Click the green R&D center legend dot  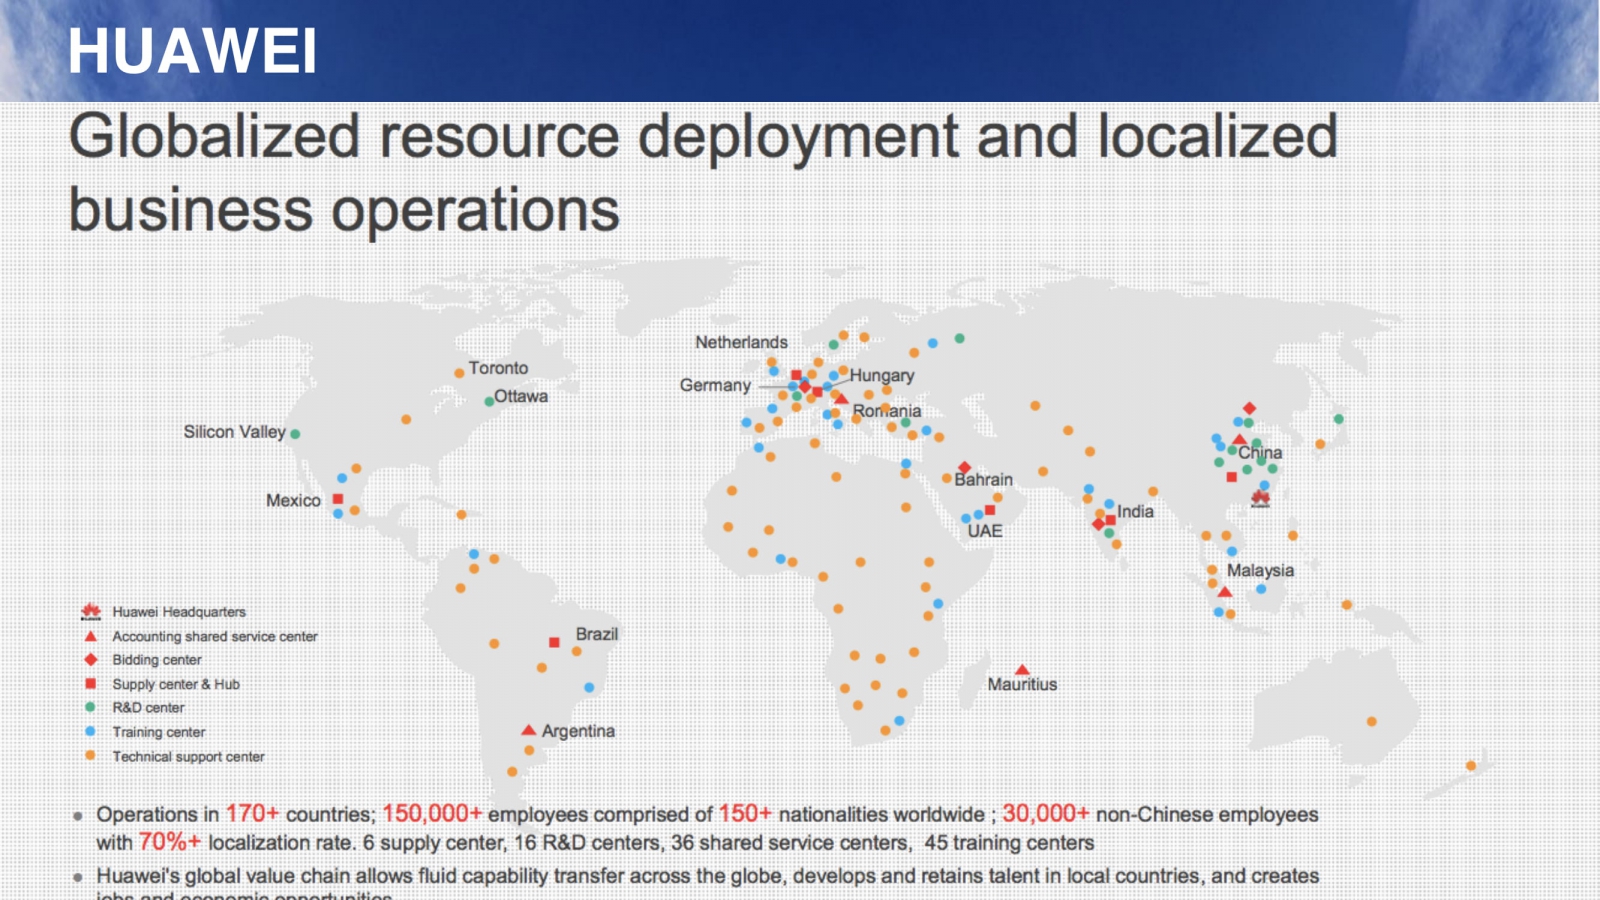(91, 707)
